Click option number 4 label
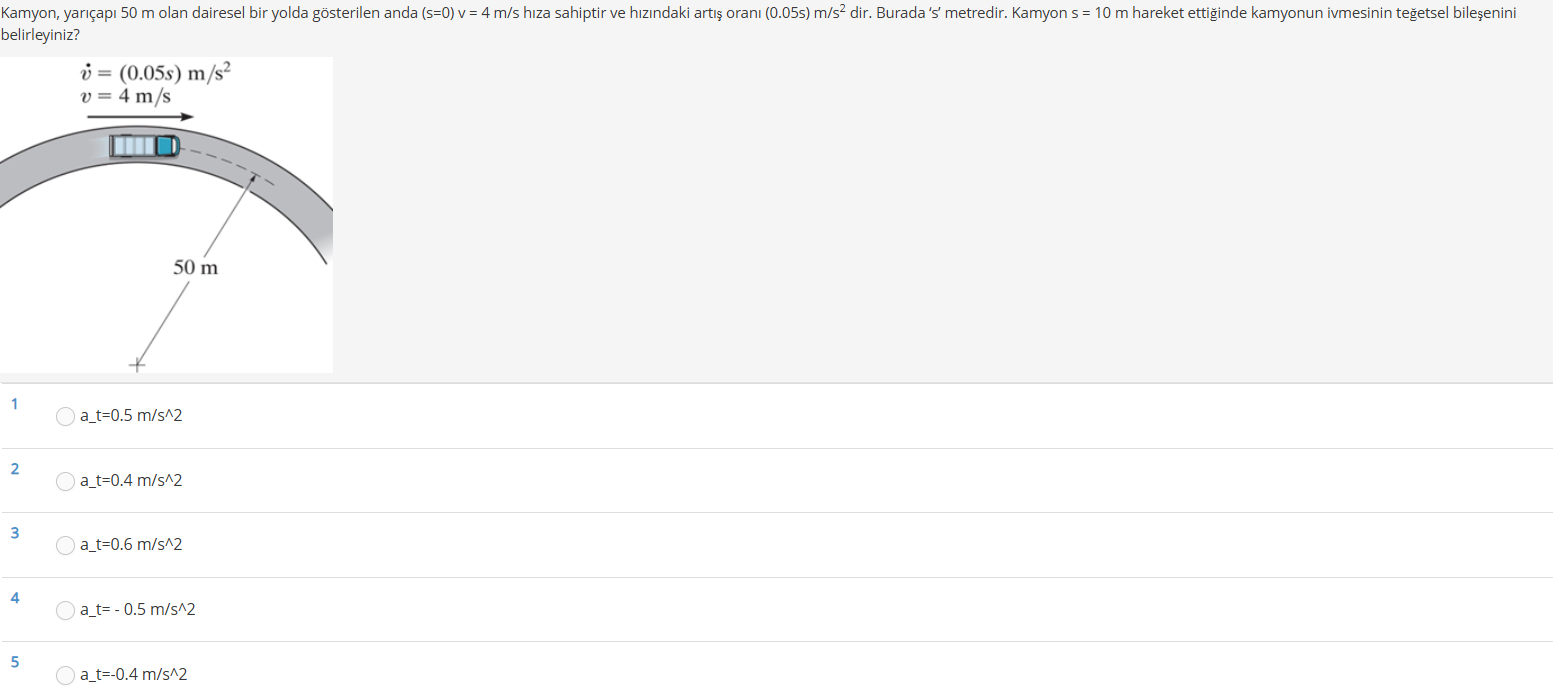The width and height of the screenshot is (1553, 697). pyautogui.click(x=15, y=597)
